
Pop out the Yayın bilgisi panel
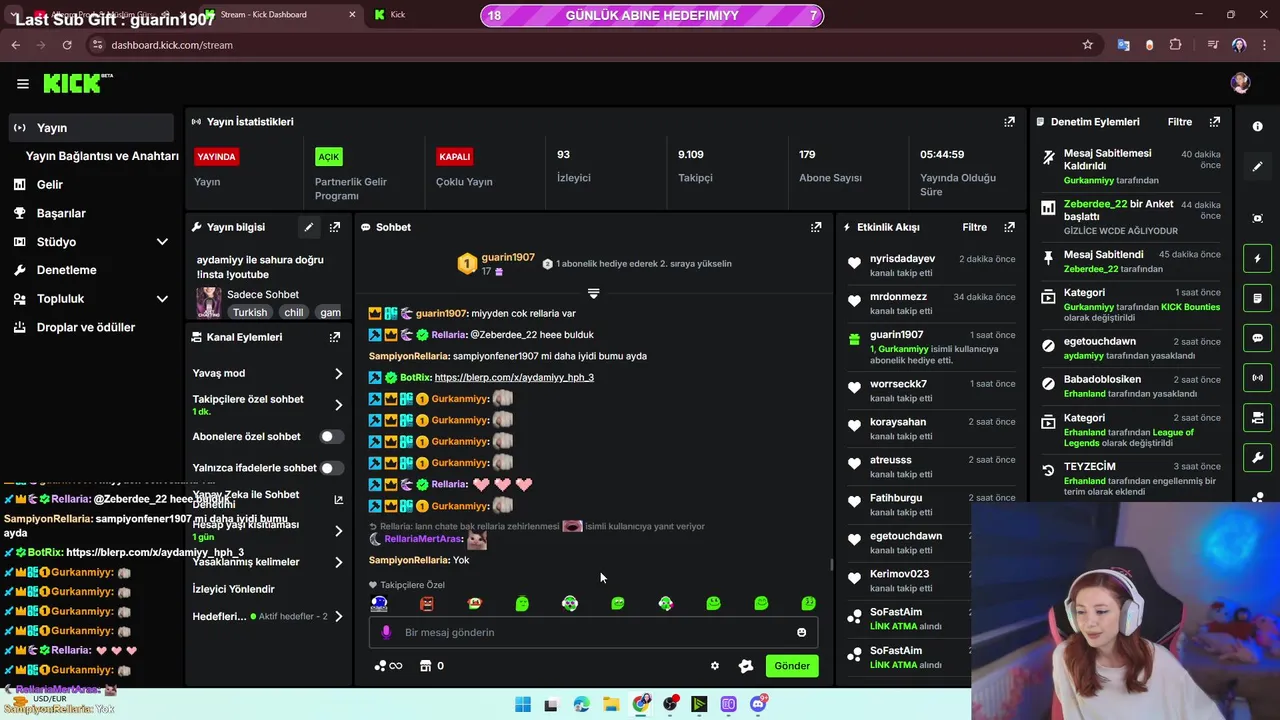coord(335,227)
